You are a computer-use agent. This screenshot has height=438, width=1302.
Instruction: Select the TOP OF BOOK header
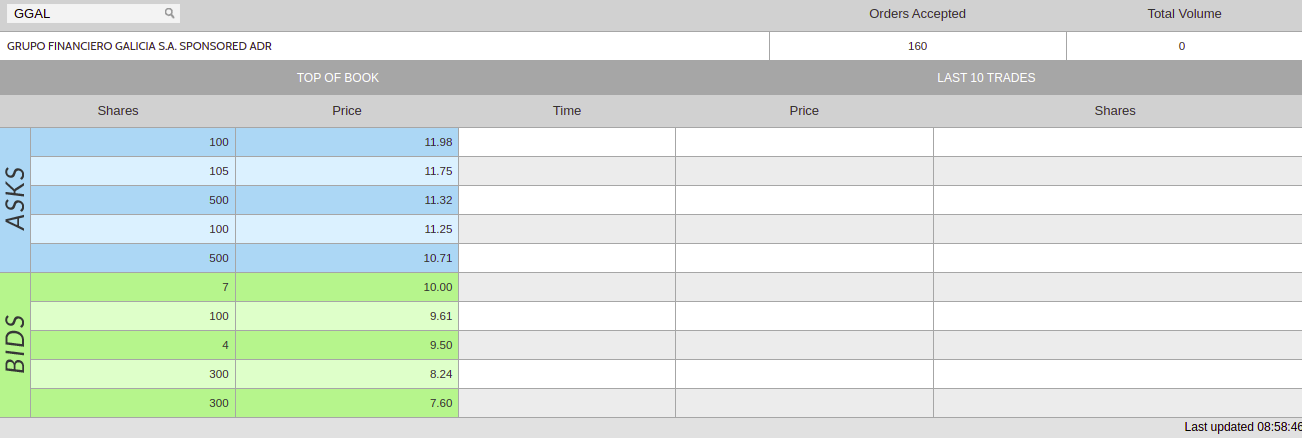click(x=338, y=78)
